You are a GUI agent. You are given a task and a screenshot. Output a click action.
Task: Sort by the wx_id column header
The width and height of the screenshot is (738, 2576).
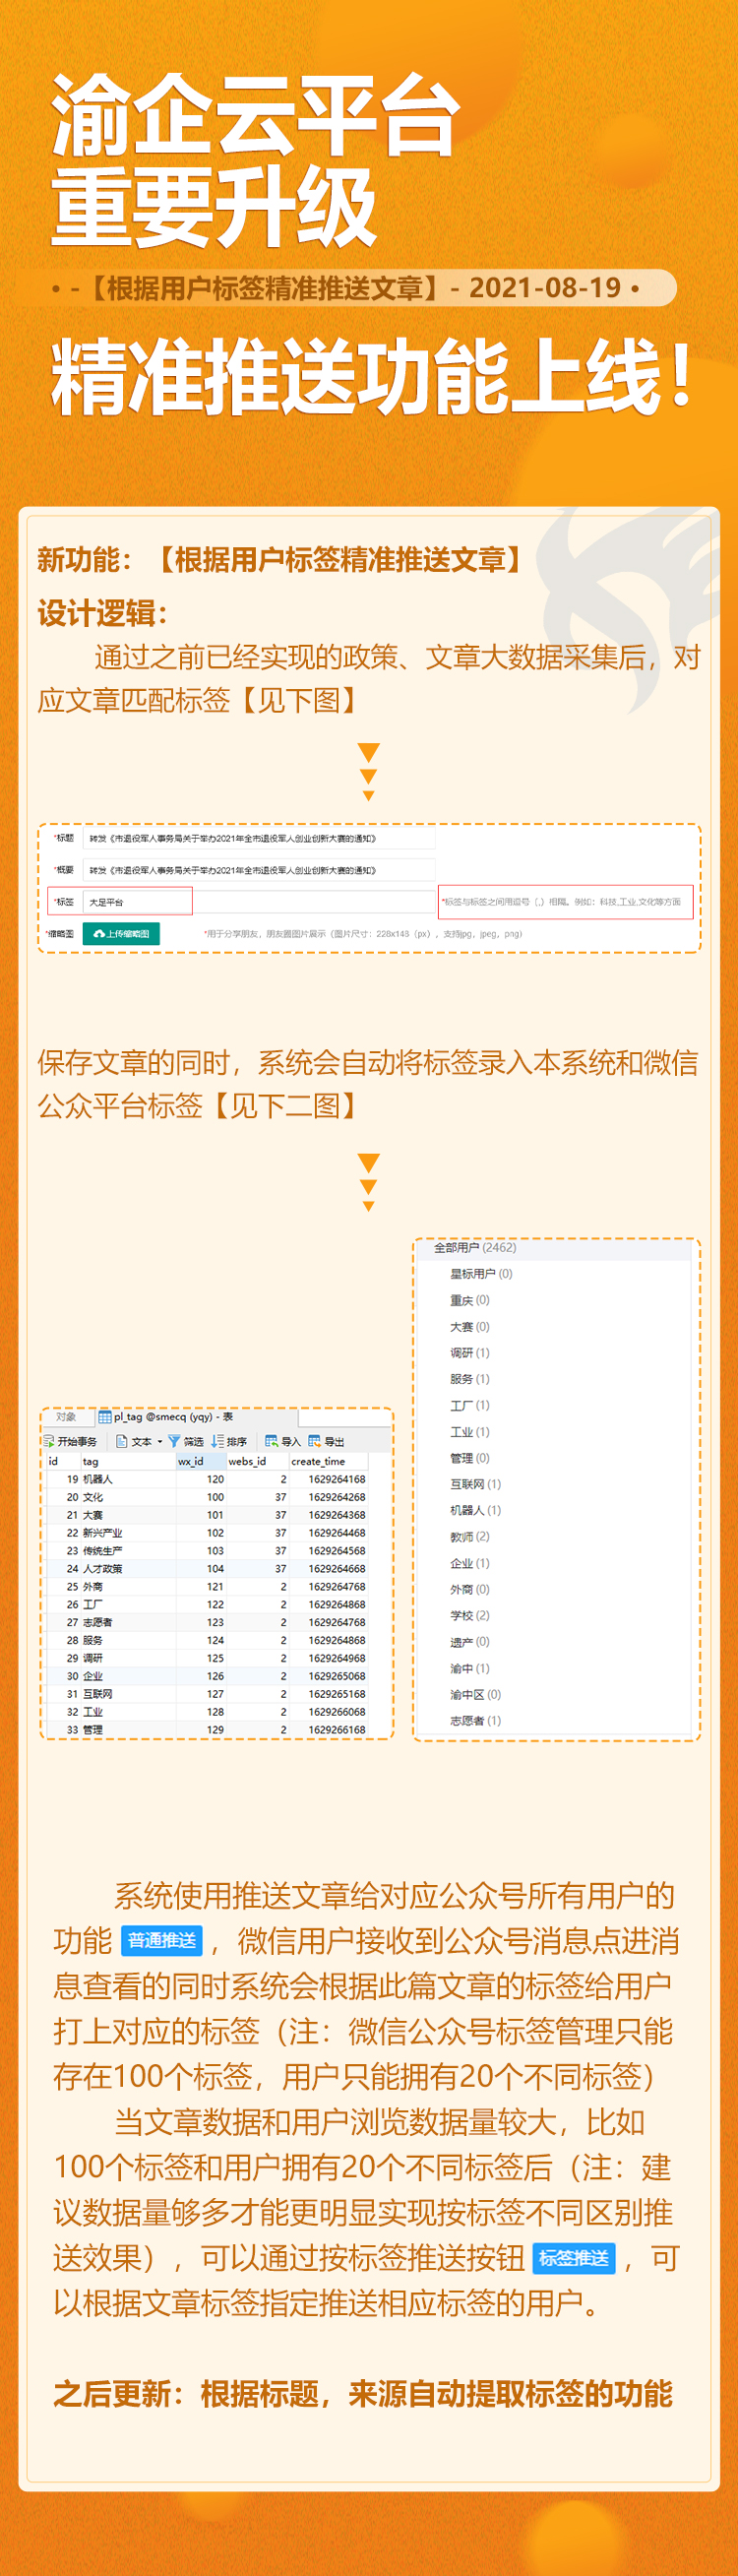pyautogui.click(x=201, y=1461)
